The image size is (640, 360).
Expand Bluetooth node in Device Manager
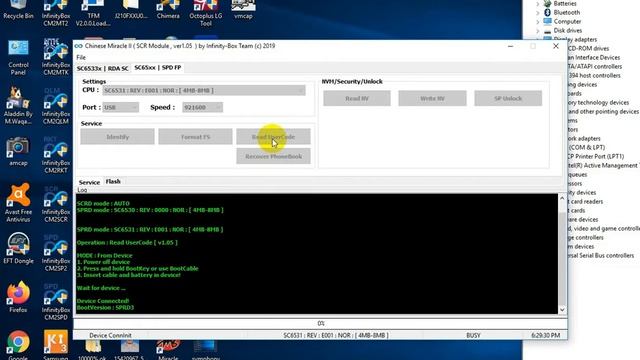click(538, 13)
